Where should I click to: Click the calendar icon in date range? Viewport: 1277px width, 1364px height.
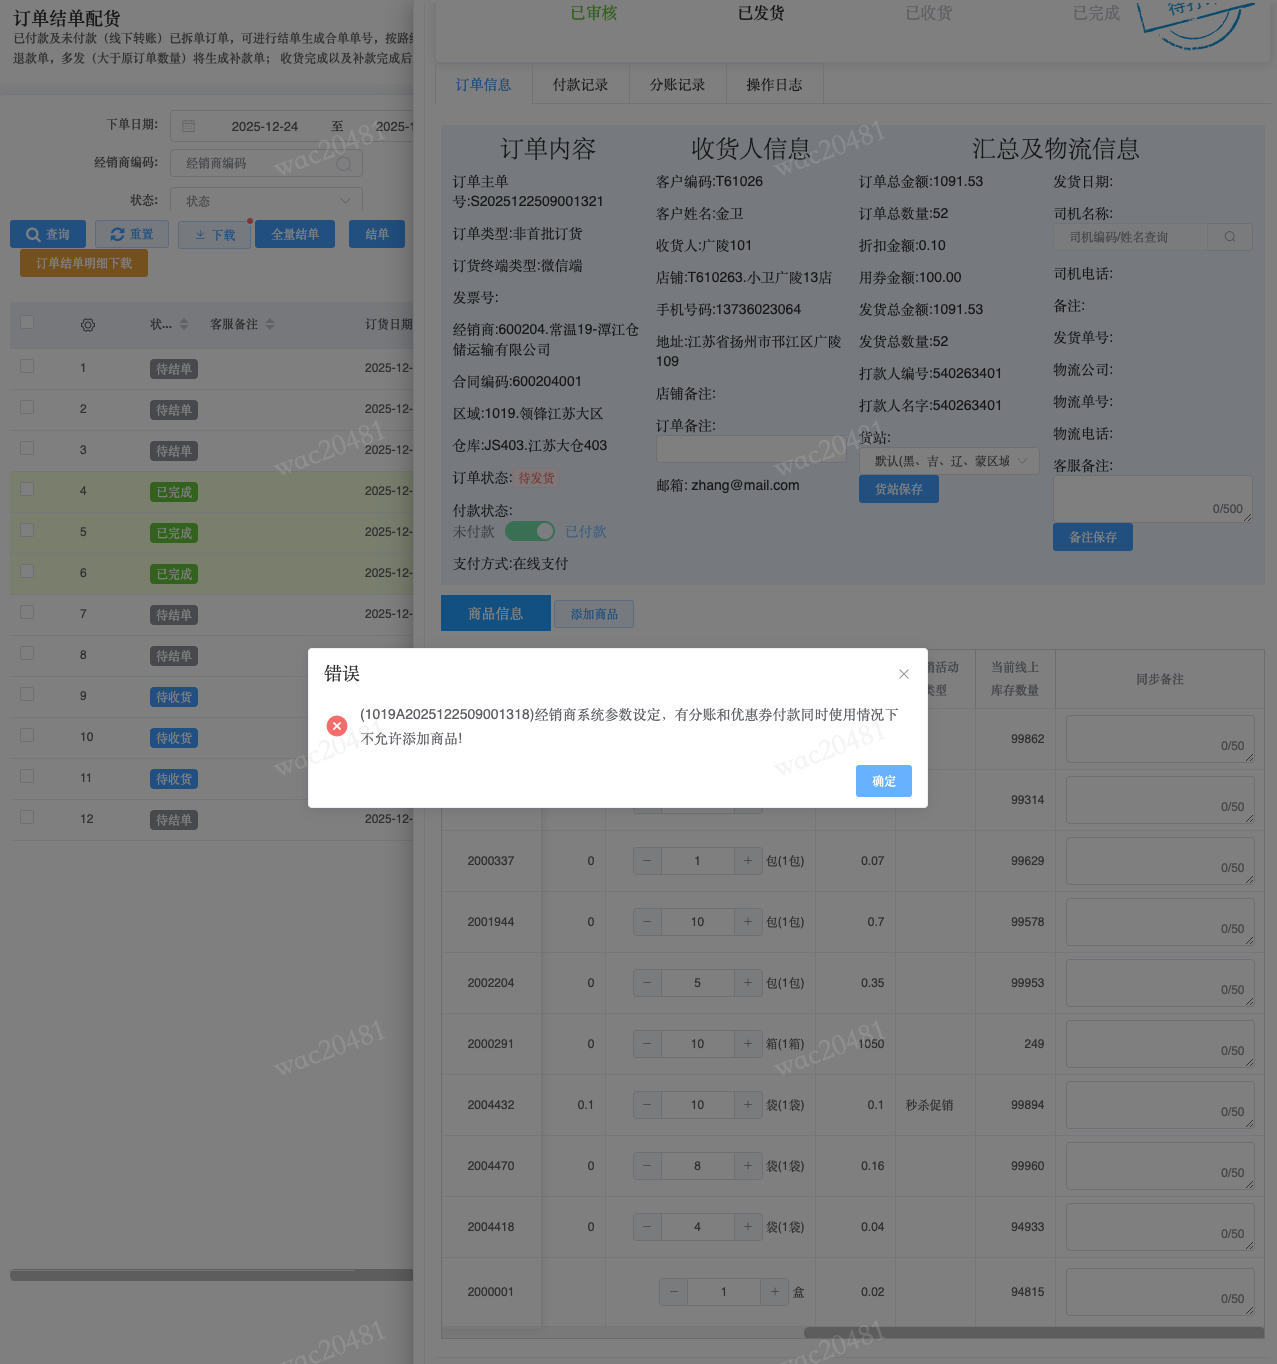point(189,126)
